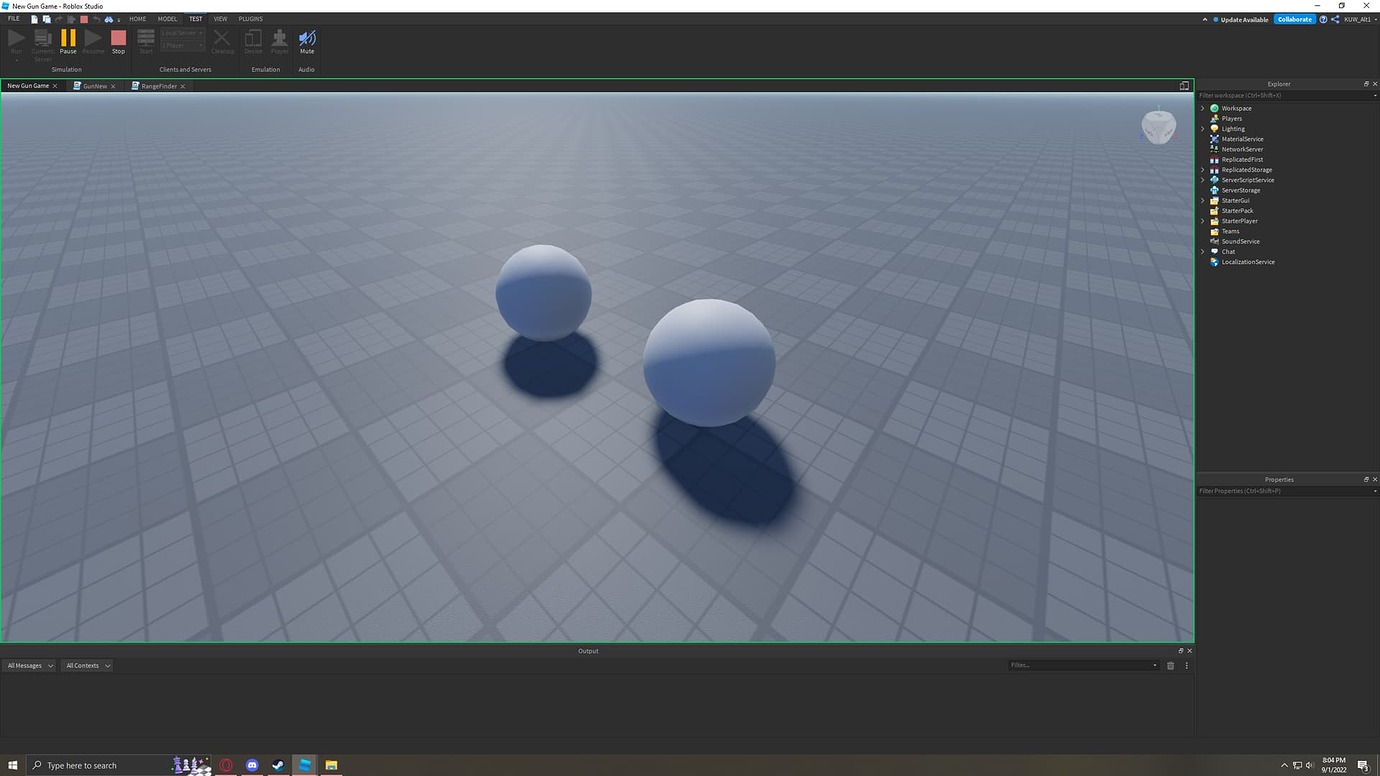Click the Filter workspace field in Explorer
Viewport: 1380px width, 776px height.
(1280, 95)
